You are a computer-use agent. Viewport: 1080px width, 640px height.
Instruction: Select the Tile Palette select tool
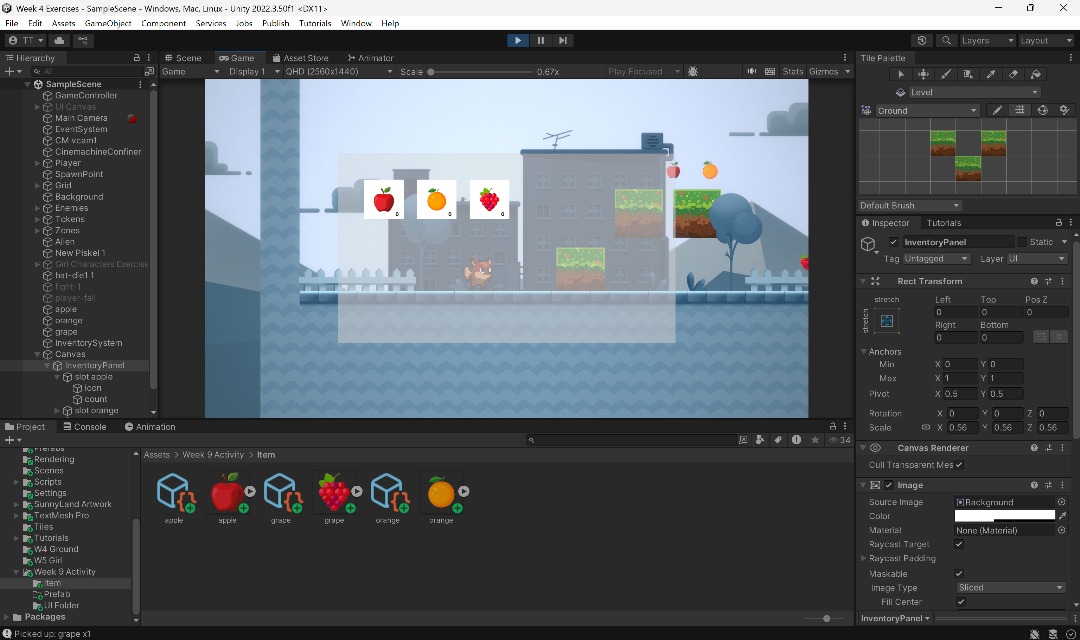[900, 74]
